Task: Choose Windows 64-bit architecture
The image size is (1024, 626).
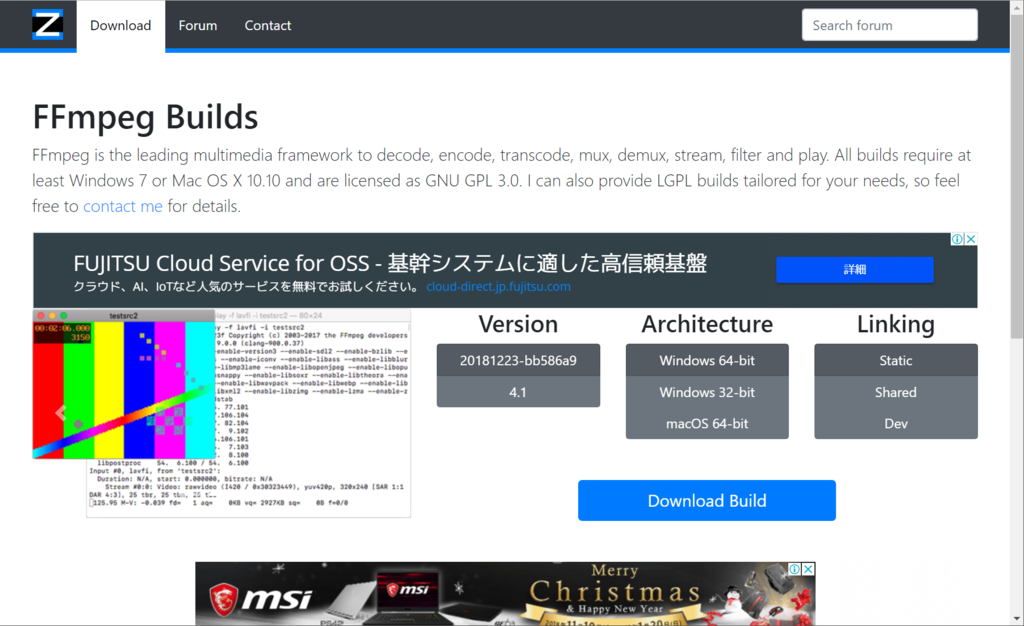Action: point(707,360)
